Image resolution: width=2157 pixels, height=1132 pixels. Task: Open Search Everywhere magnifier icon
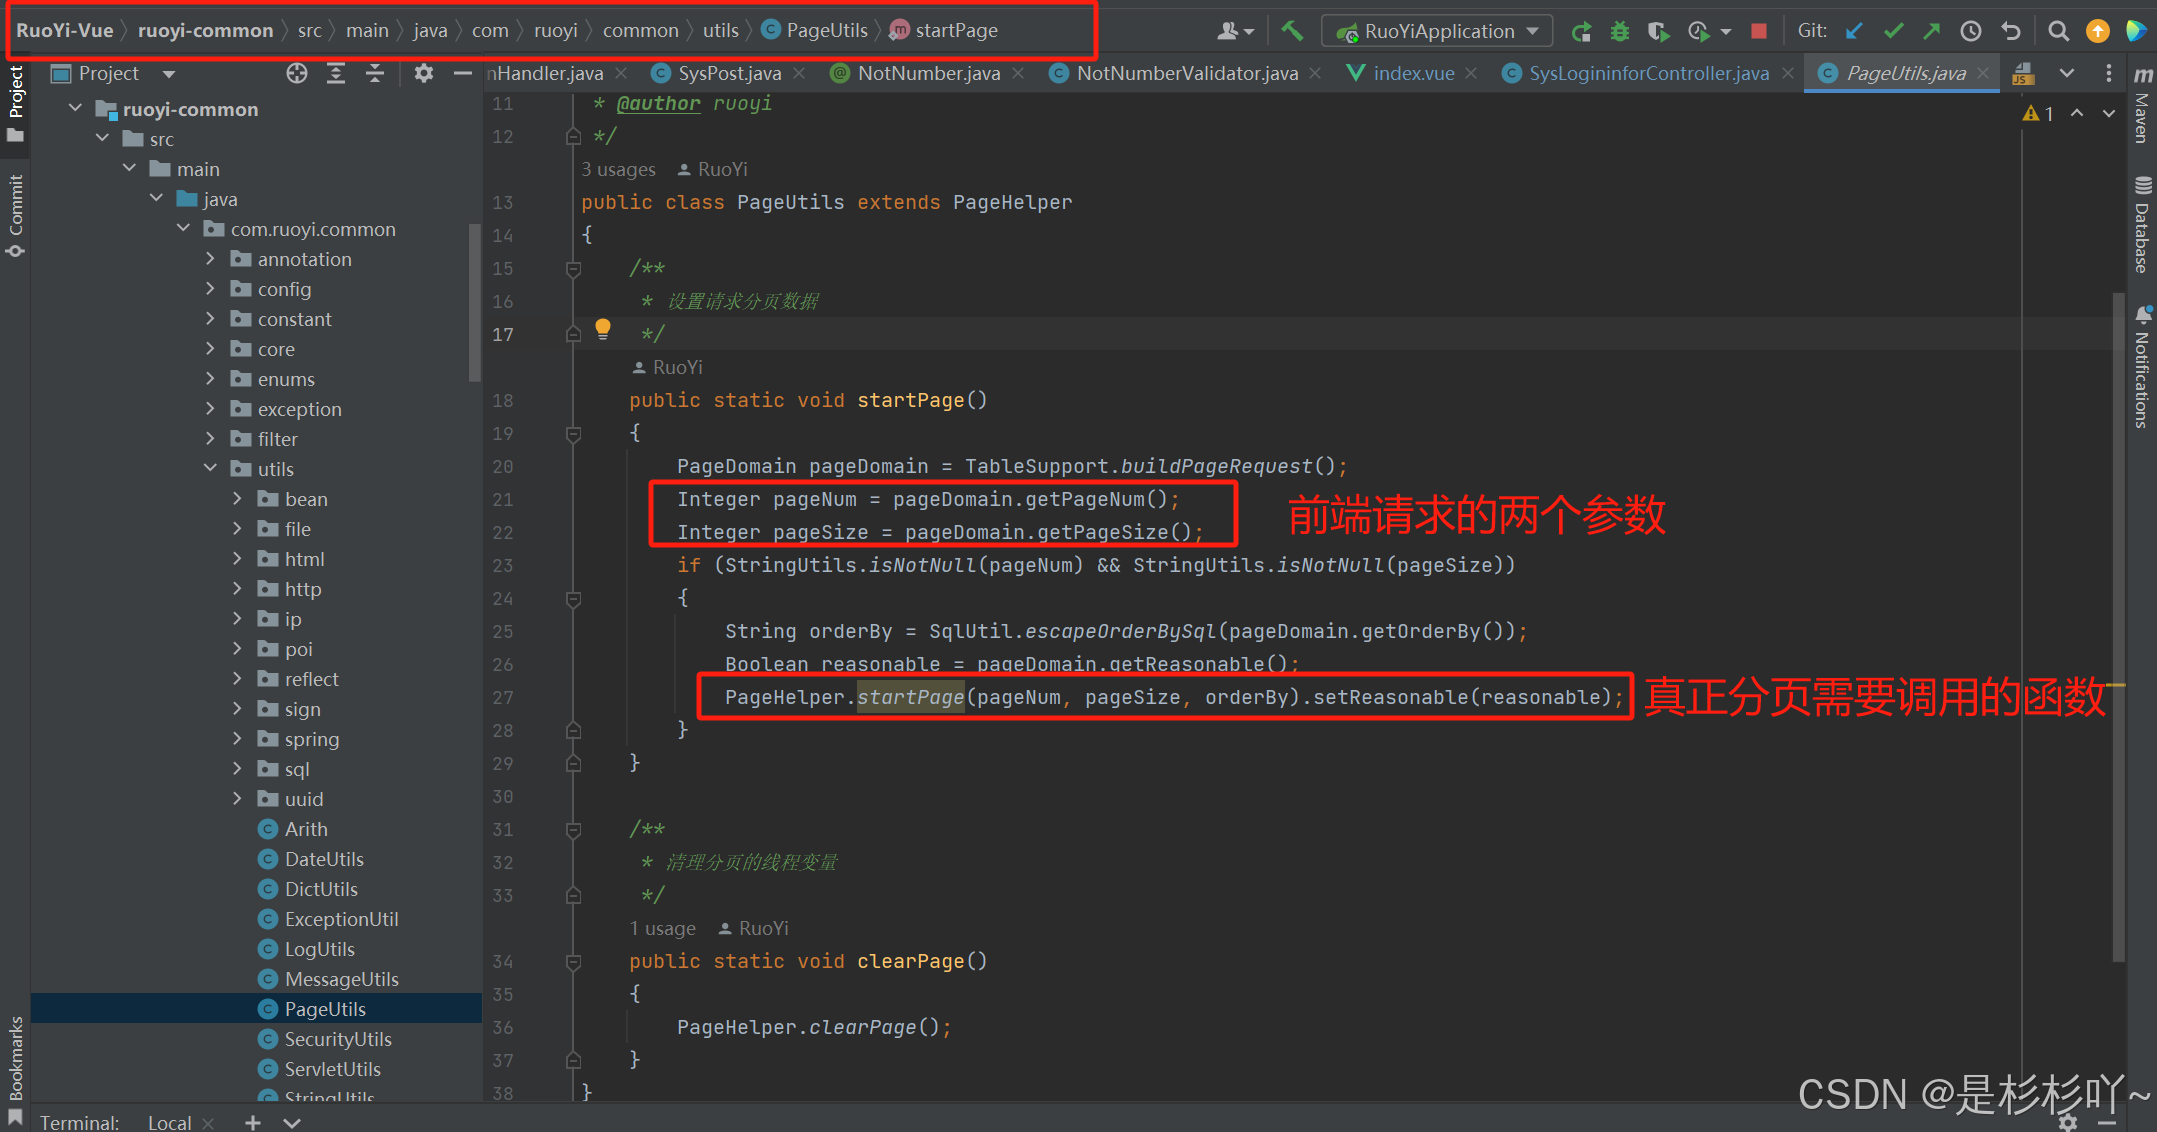2058,31
